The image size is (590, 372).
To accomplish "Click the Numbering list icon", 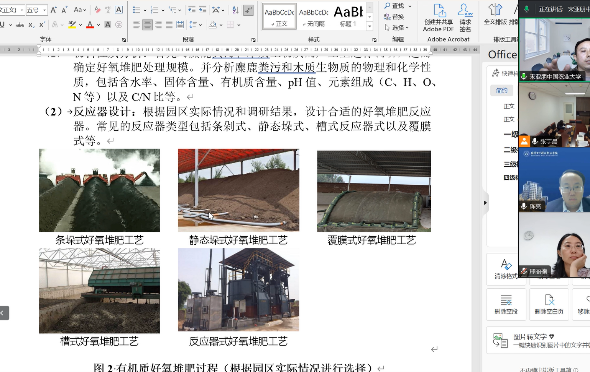I will point(156,10).
